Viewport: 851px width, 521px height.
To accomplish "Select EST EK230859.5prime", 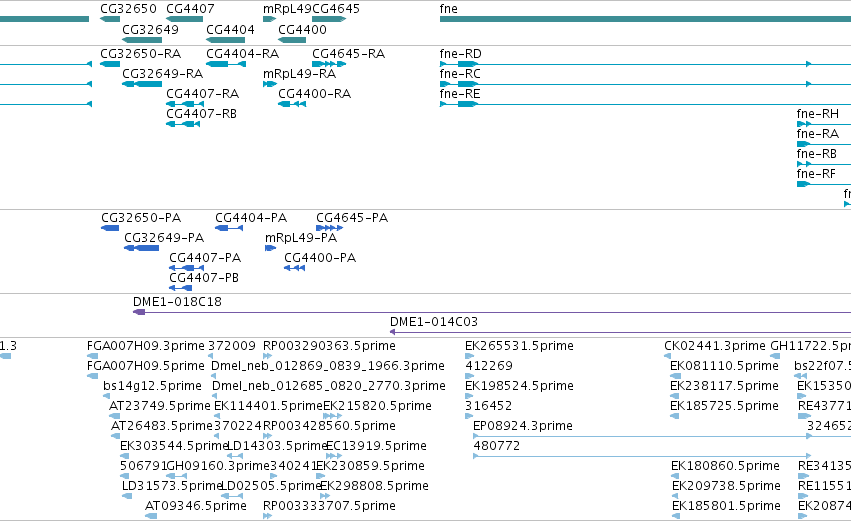I will [x=370, y=466].
